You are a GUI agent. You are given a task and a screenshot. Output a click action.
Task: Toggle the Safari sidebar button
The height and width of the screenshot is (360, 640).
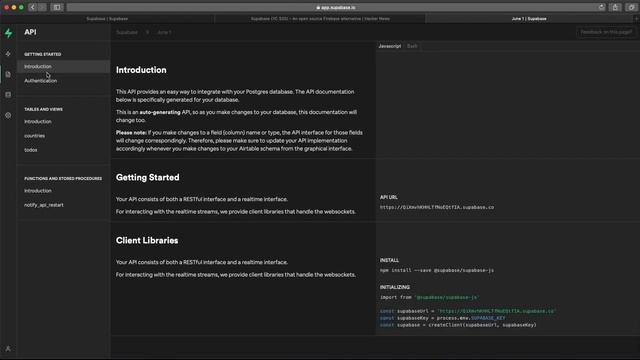(57, 7)
